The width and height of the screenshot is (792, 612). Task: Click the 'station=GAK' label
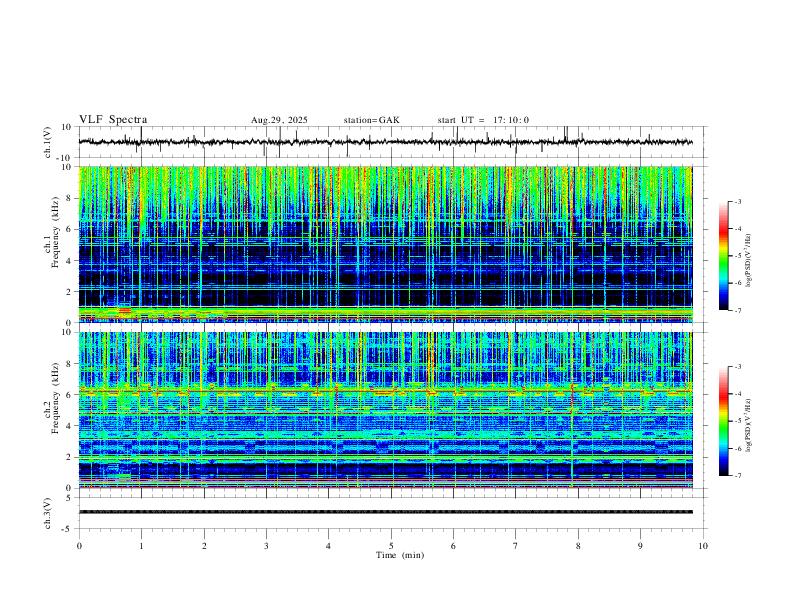point(372,120)
